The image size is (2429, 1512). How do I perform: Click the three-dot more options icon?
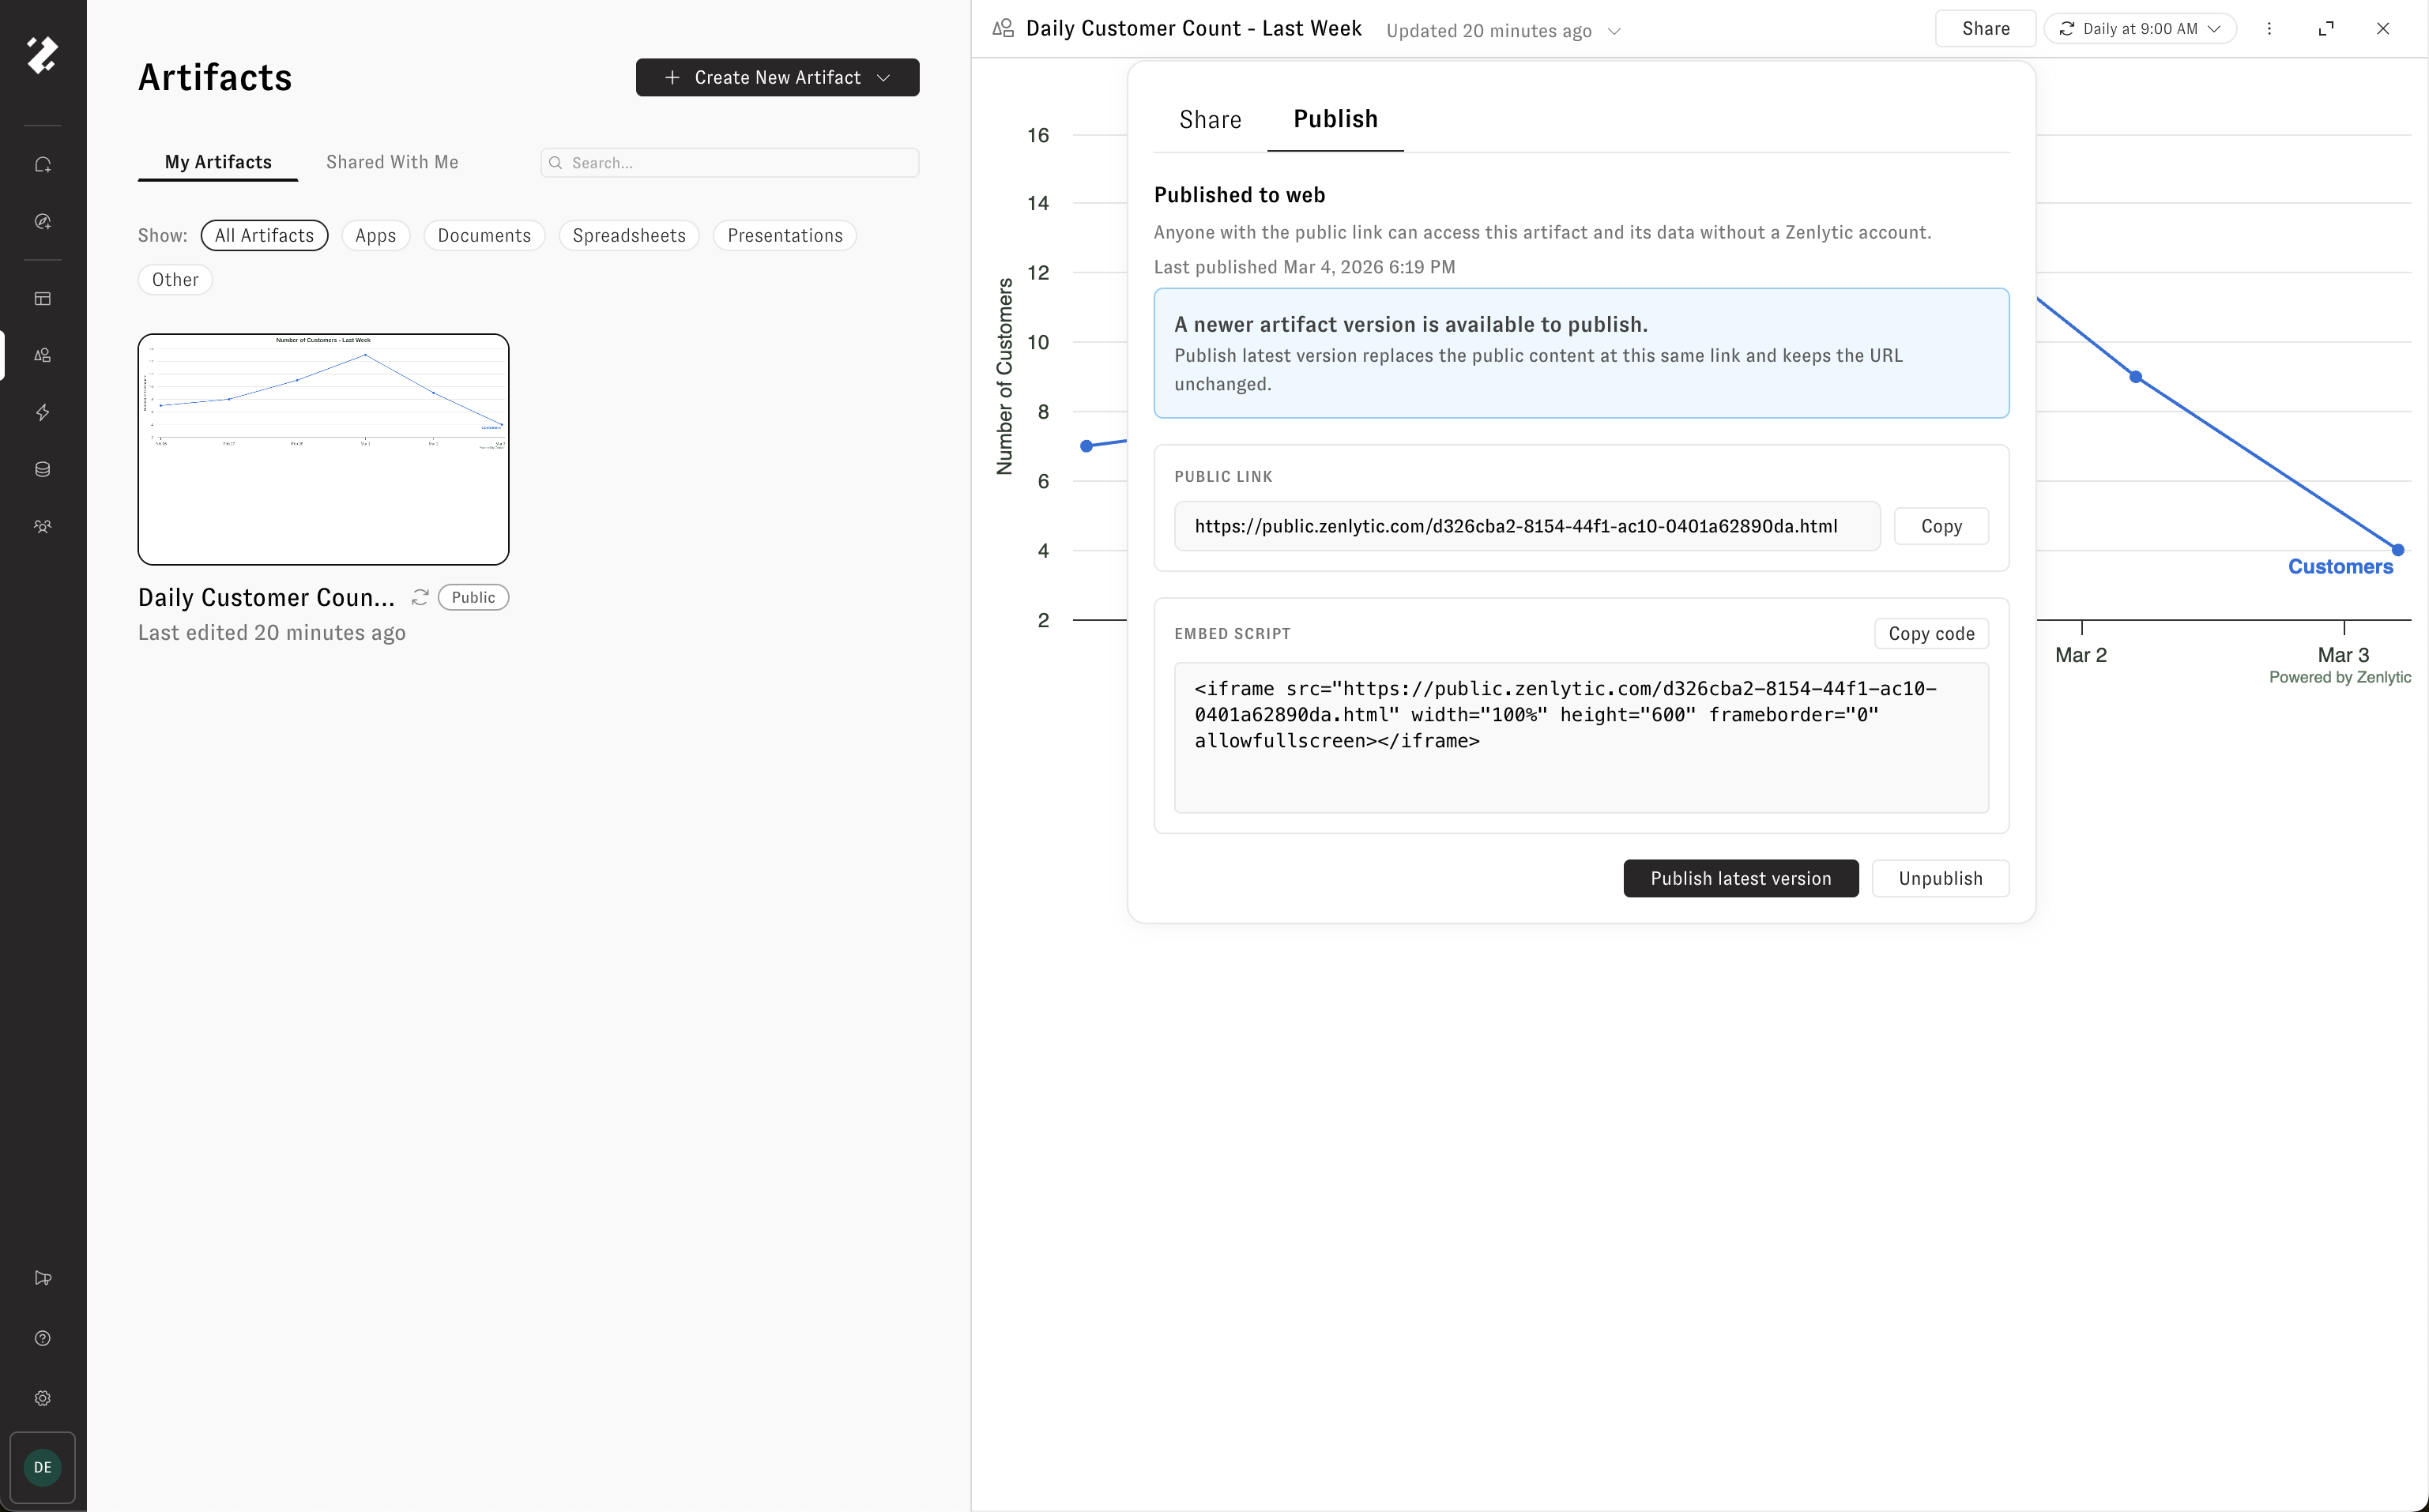(2269, 29)
